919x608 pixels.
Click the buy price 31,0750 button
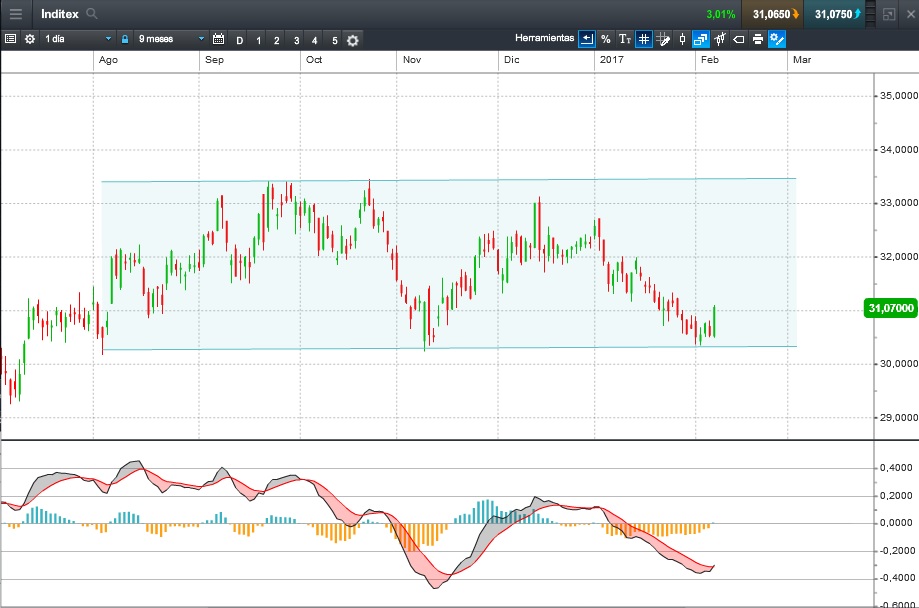pyautogui.click(x=835, y=14)
